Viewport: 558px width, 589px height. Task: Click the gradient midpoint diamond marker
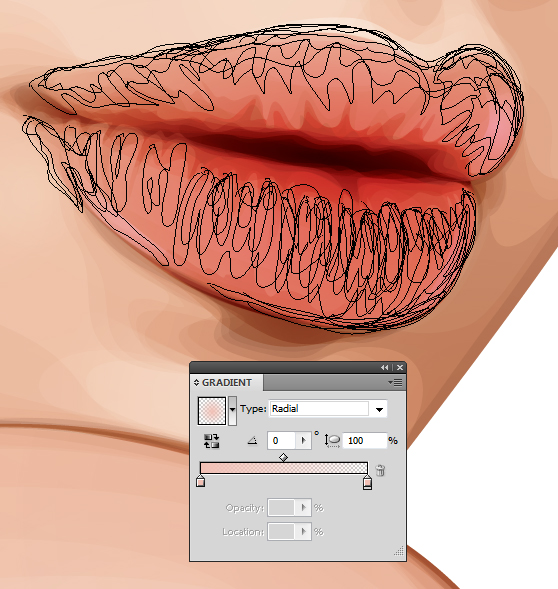[284, 457]
